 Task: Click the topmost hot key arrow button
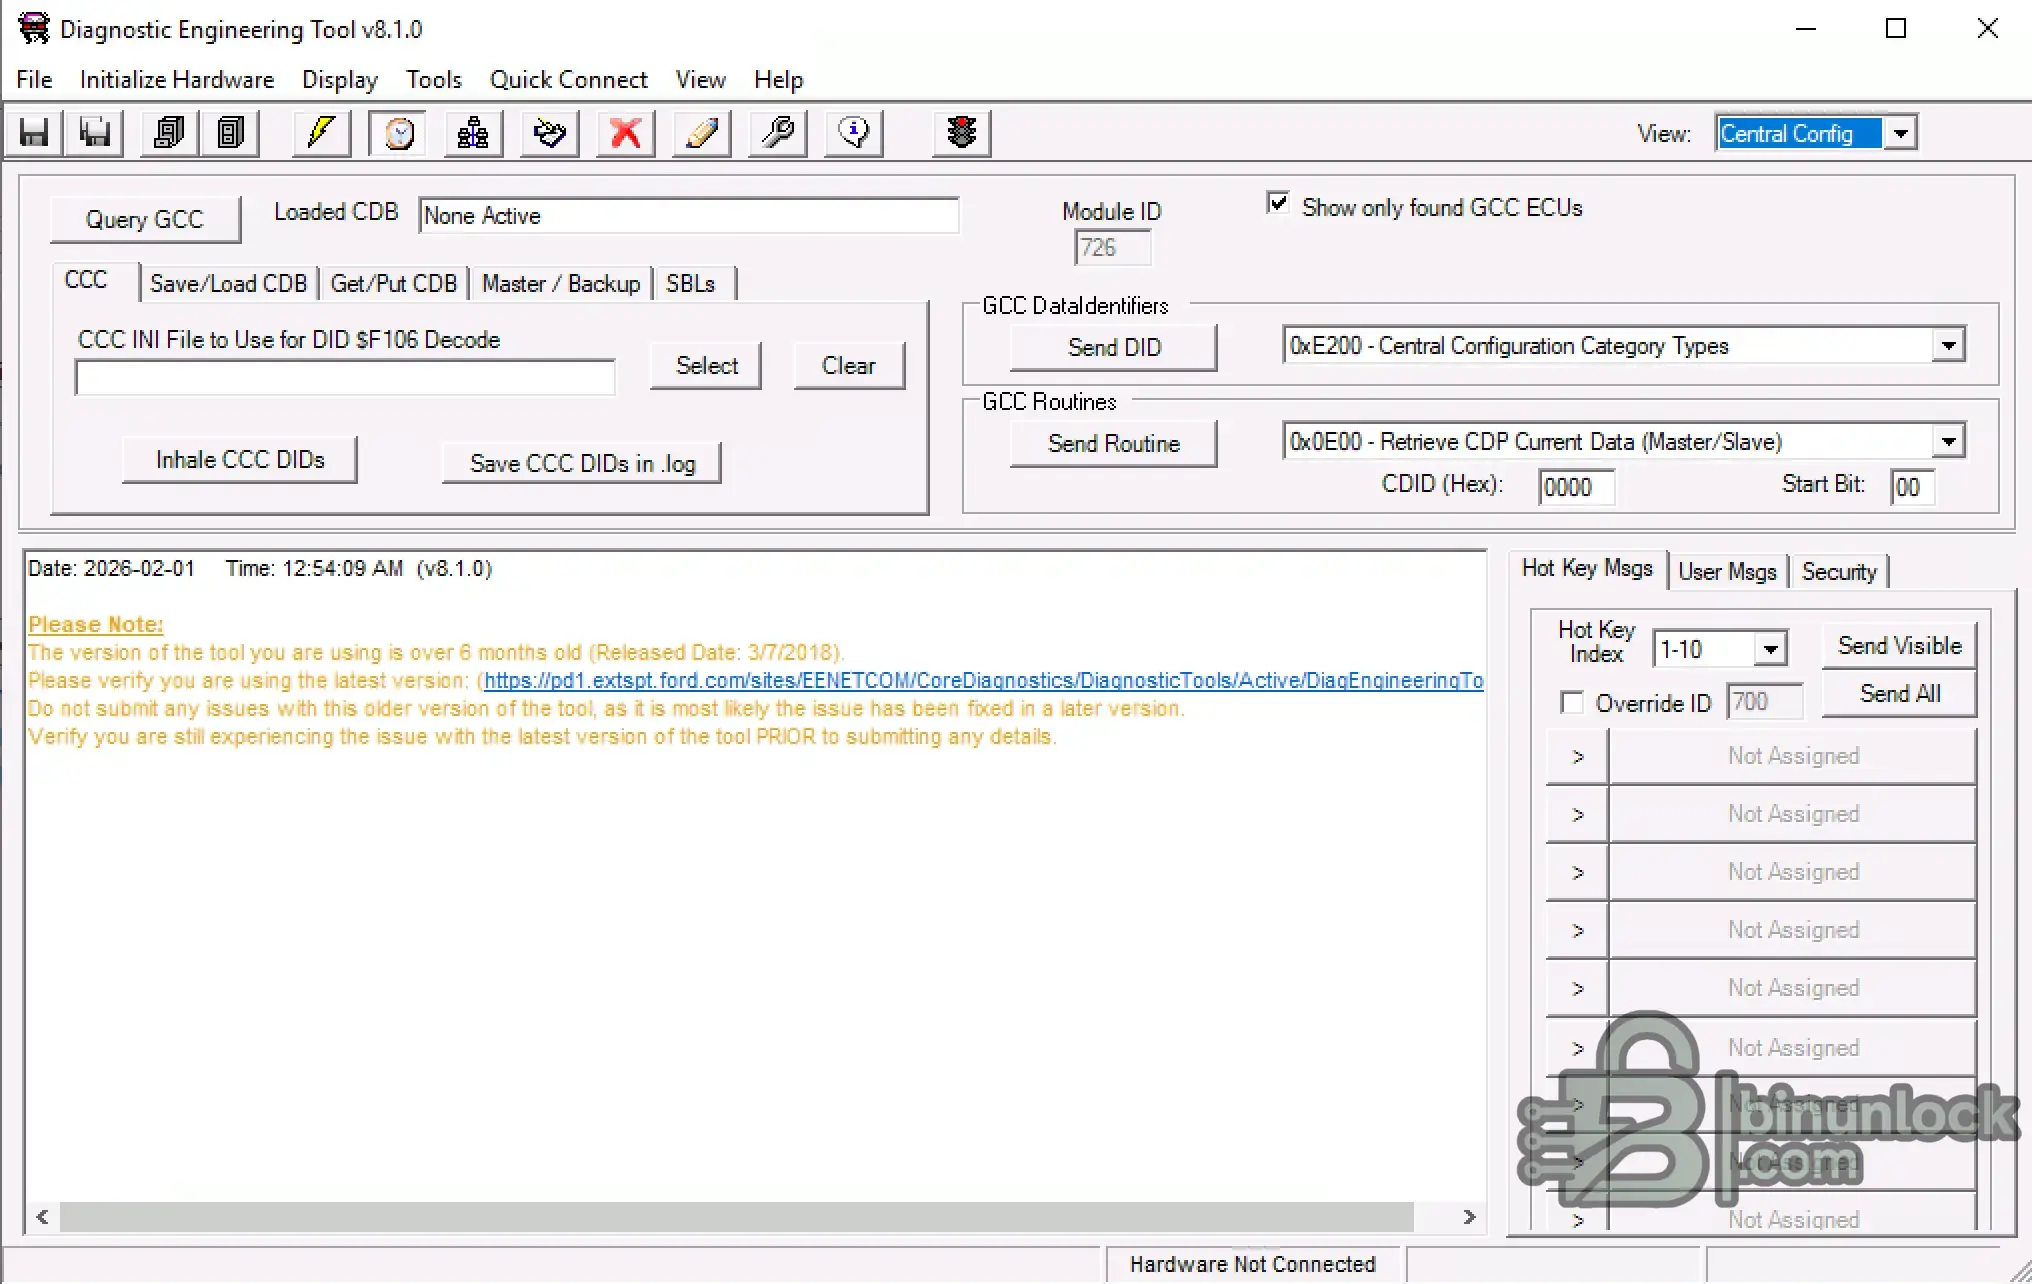[1577, 757]
